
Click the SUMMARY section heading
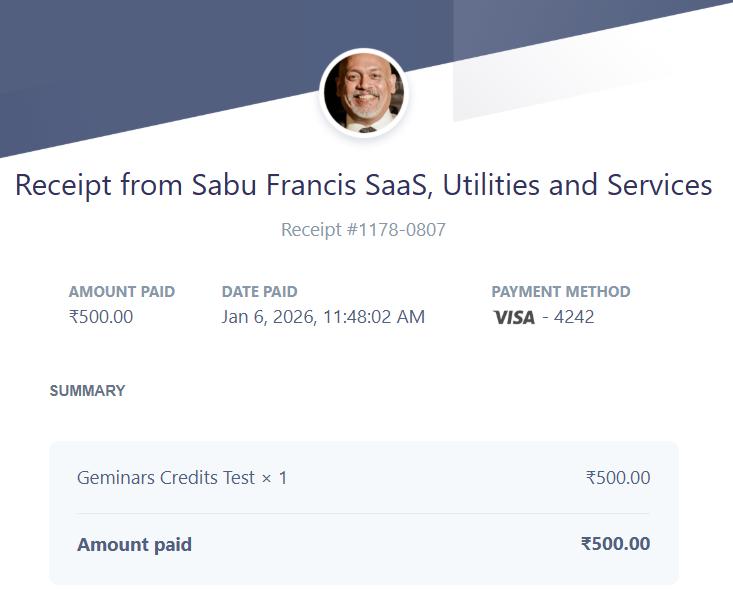coord(88,391)
